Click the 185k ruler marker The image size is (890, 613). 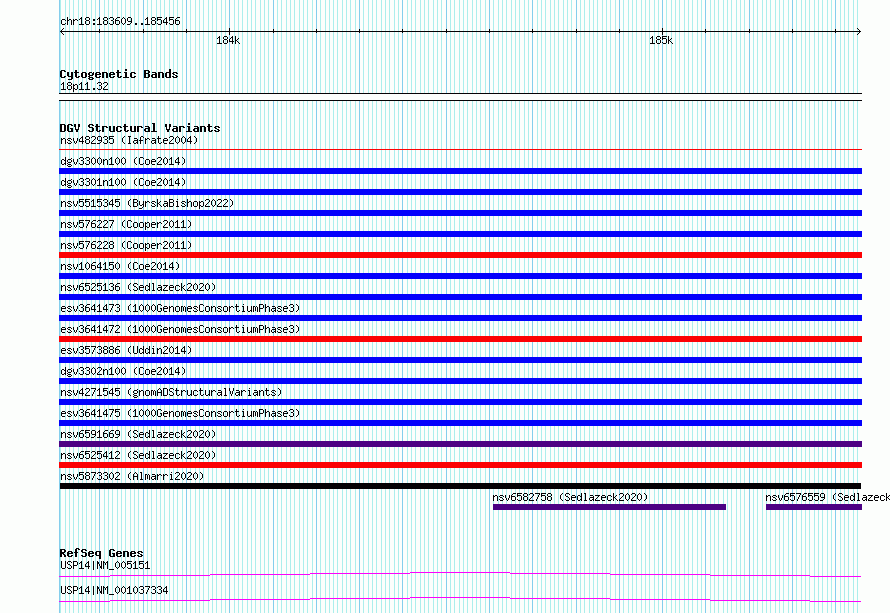(x=661, y=40)
